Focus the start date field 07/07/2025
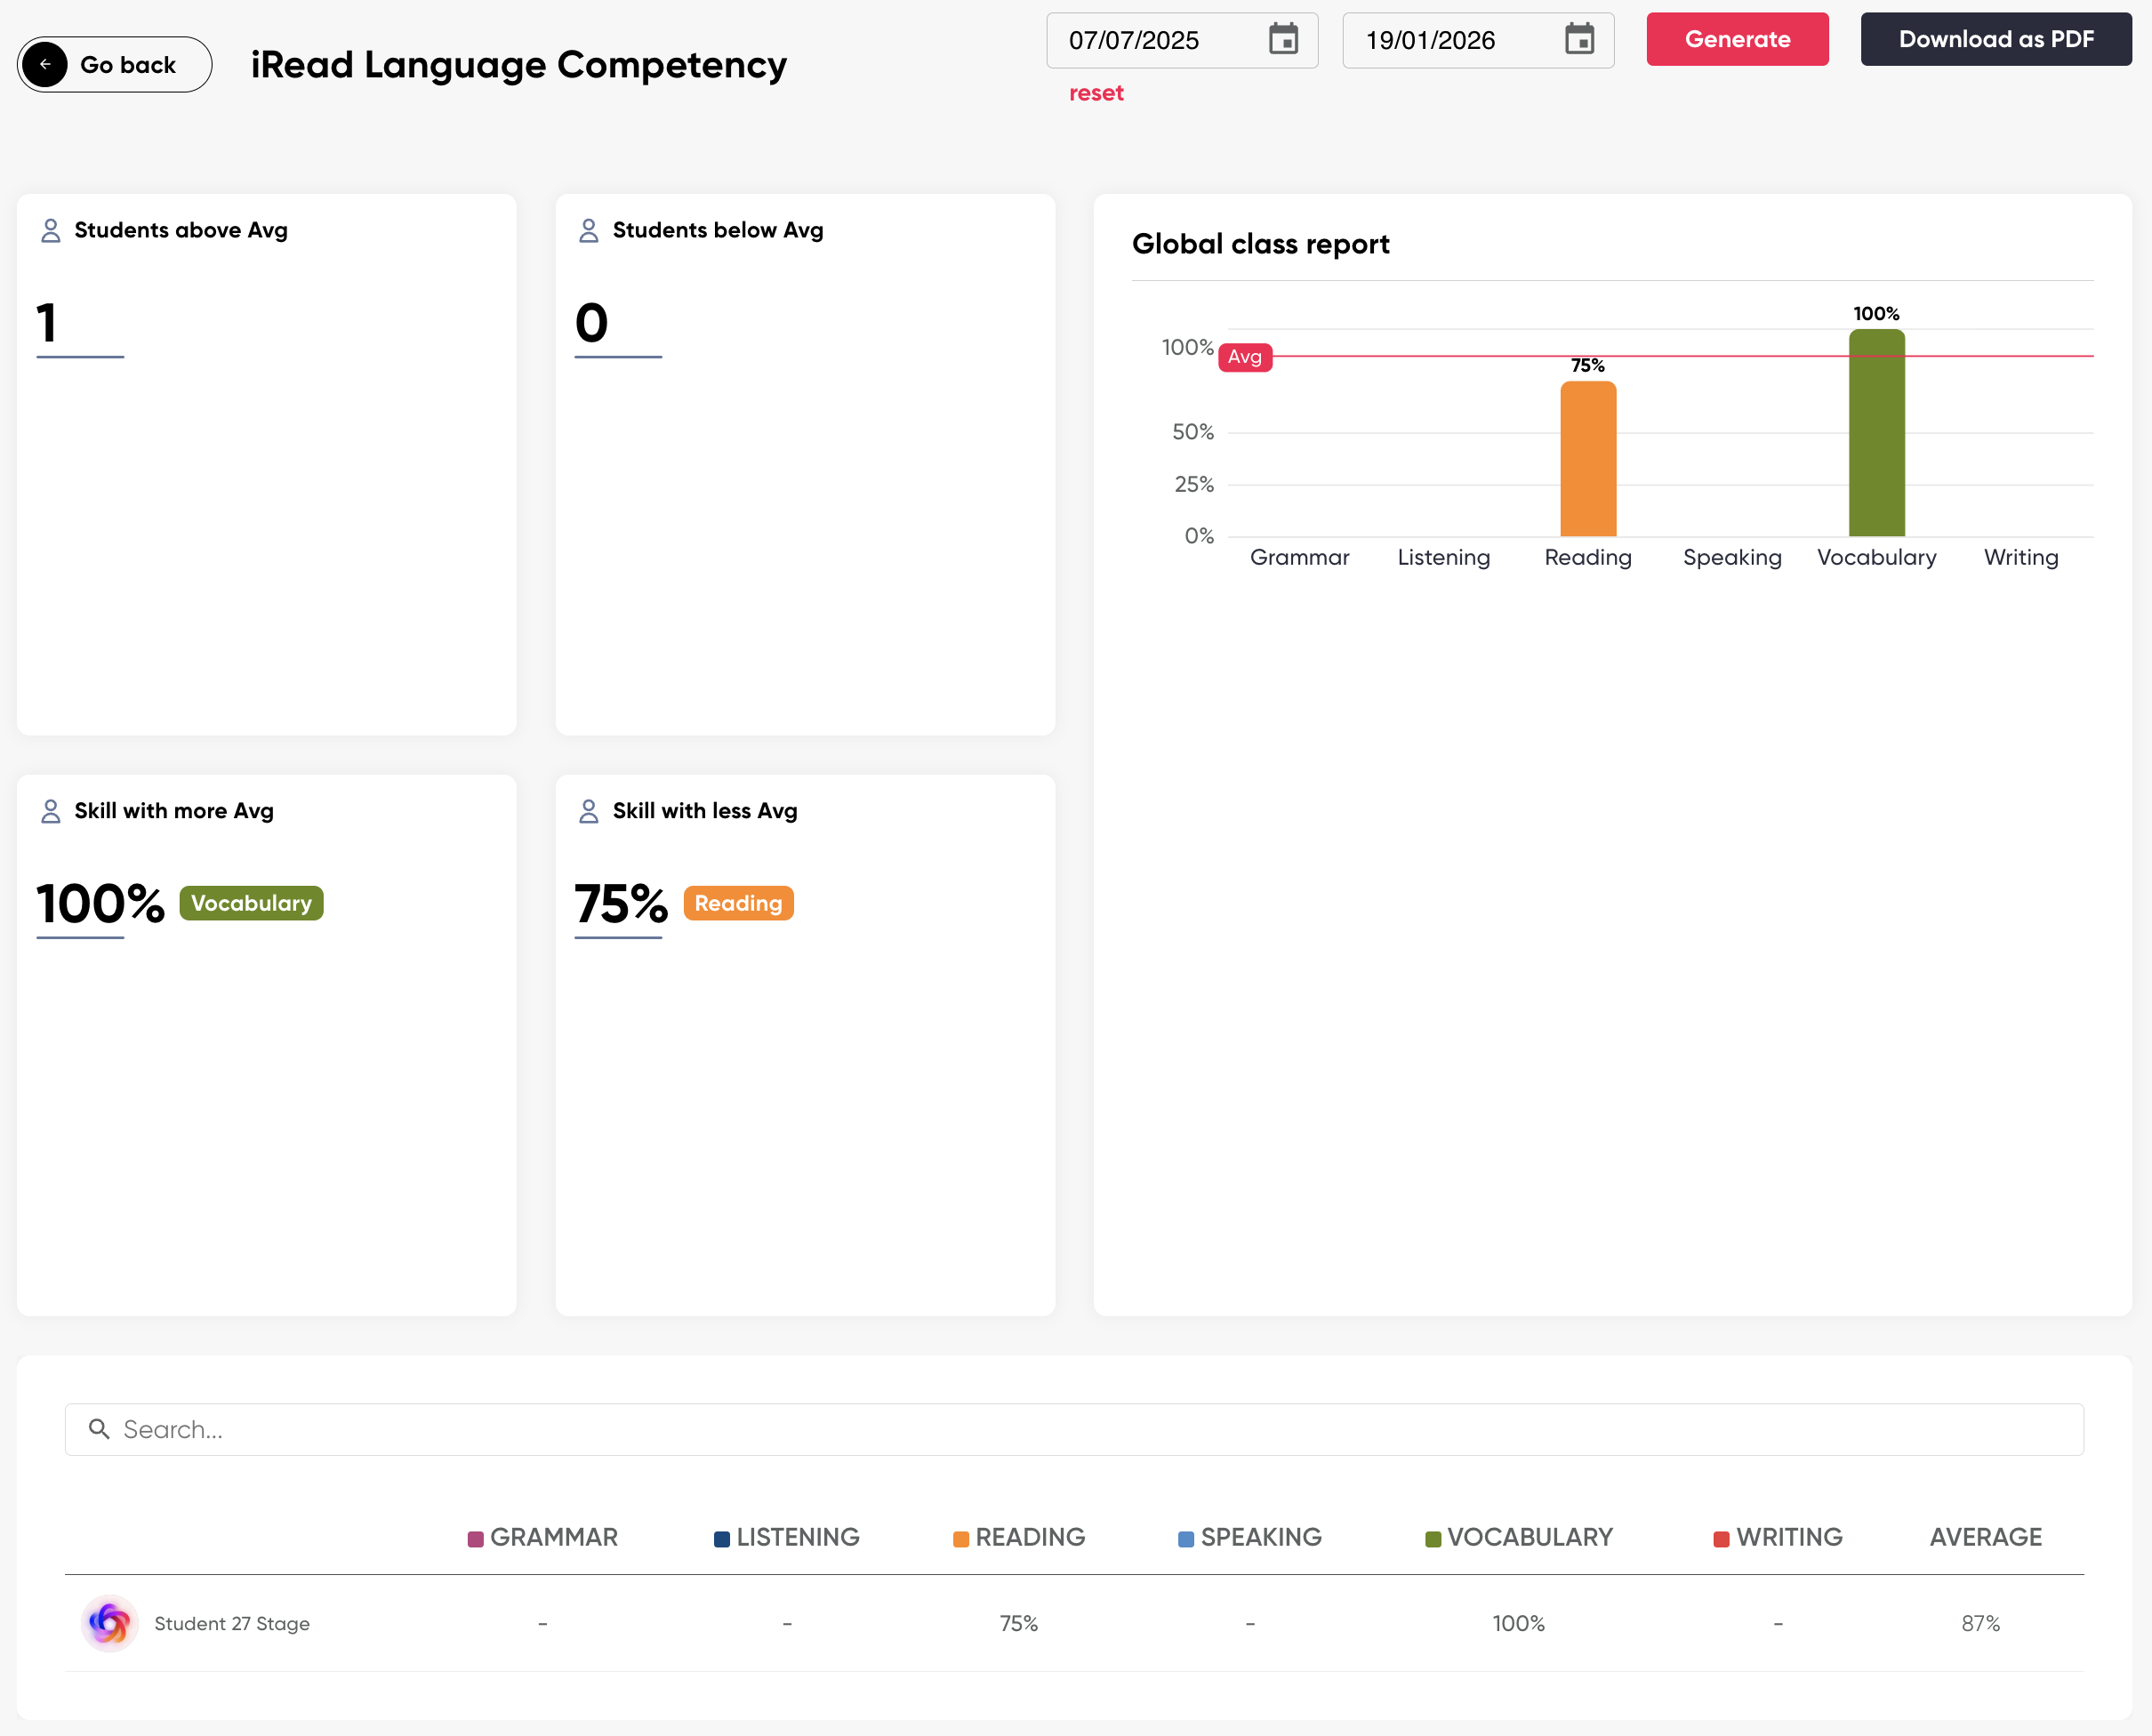 click(1150, 41)
